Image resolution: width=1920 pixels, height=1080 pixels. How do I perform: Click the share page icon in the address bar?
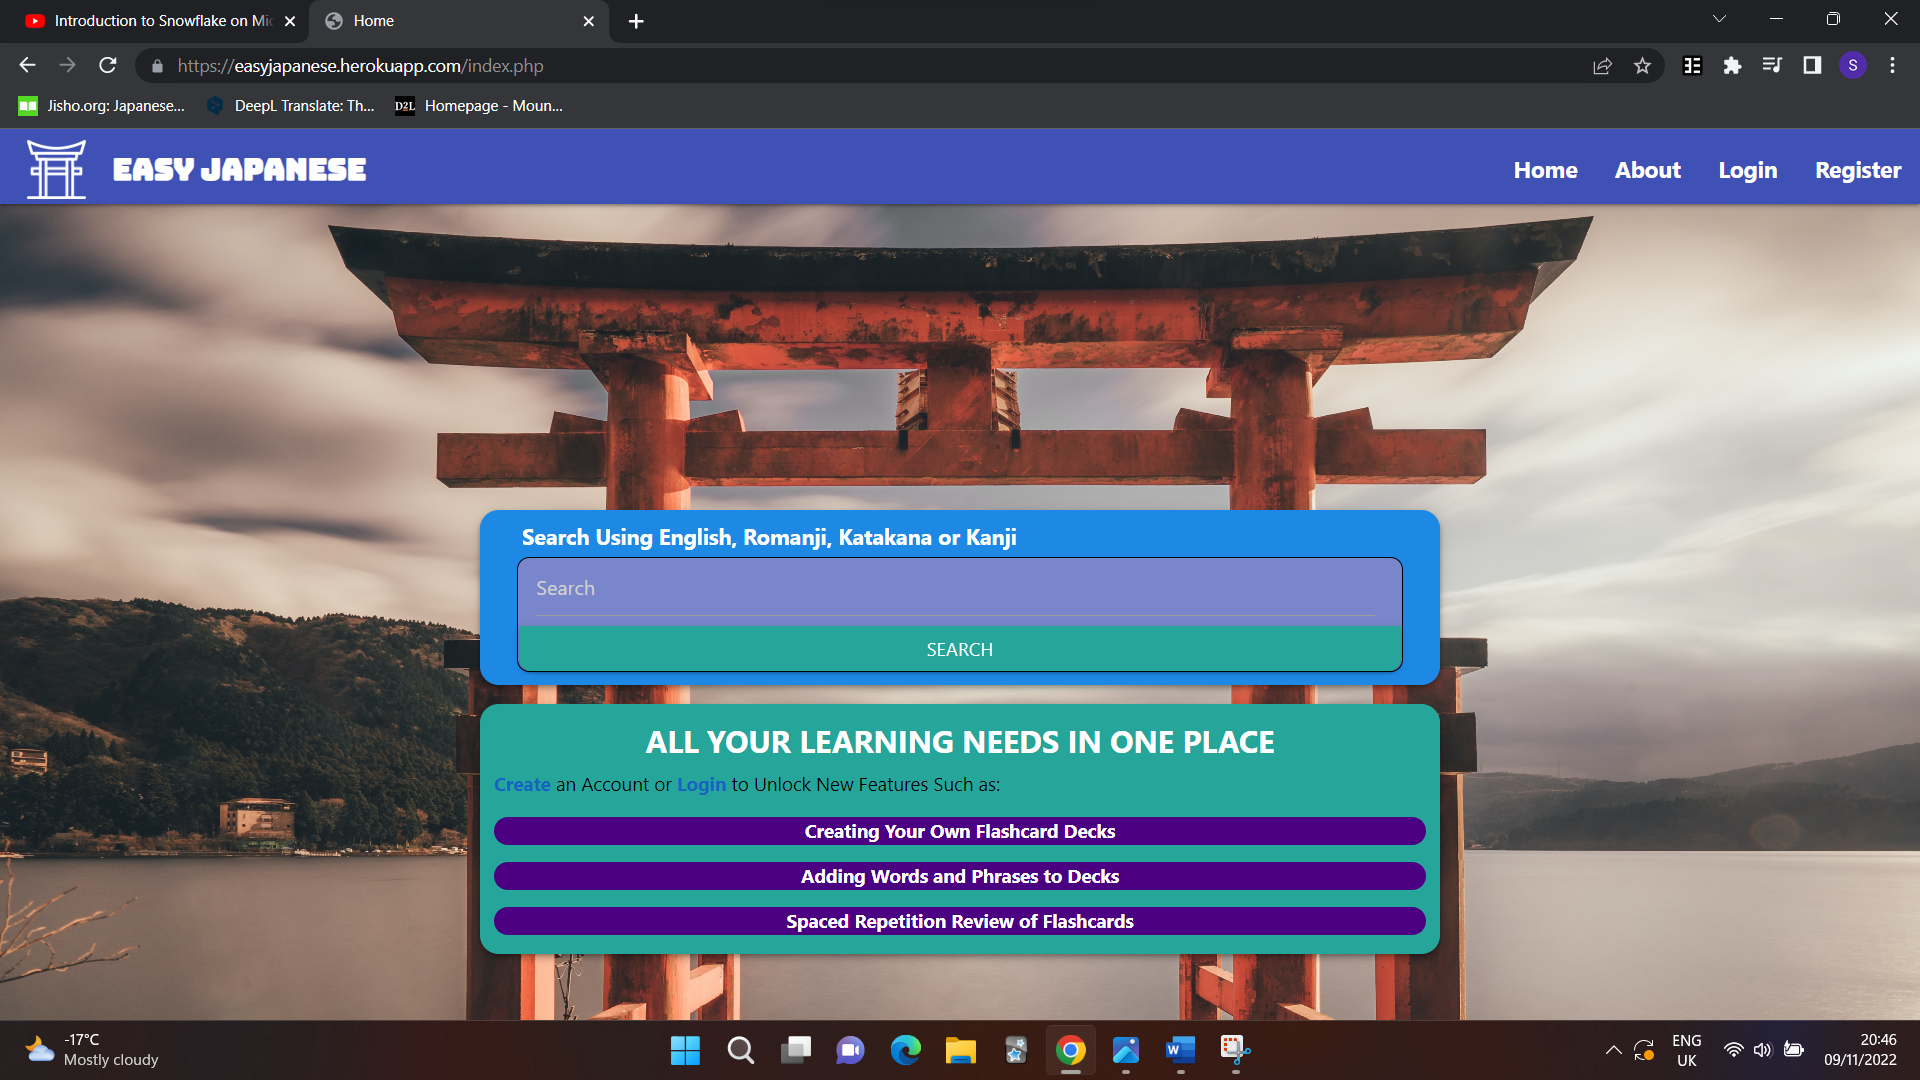tap(1602, 66)
